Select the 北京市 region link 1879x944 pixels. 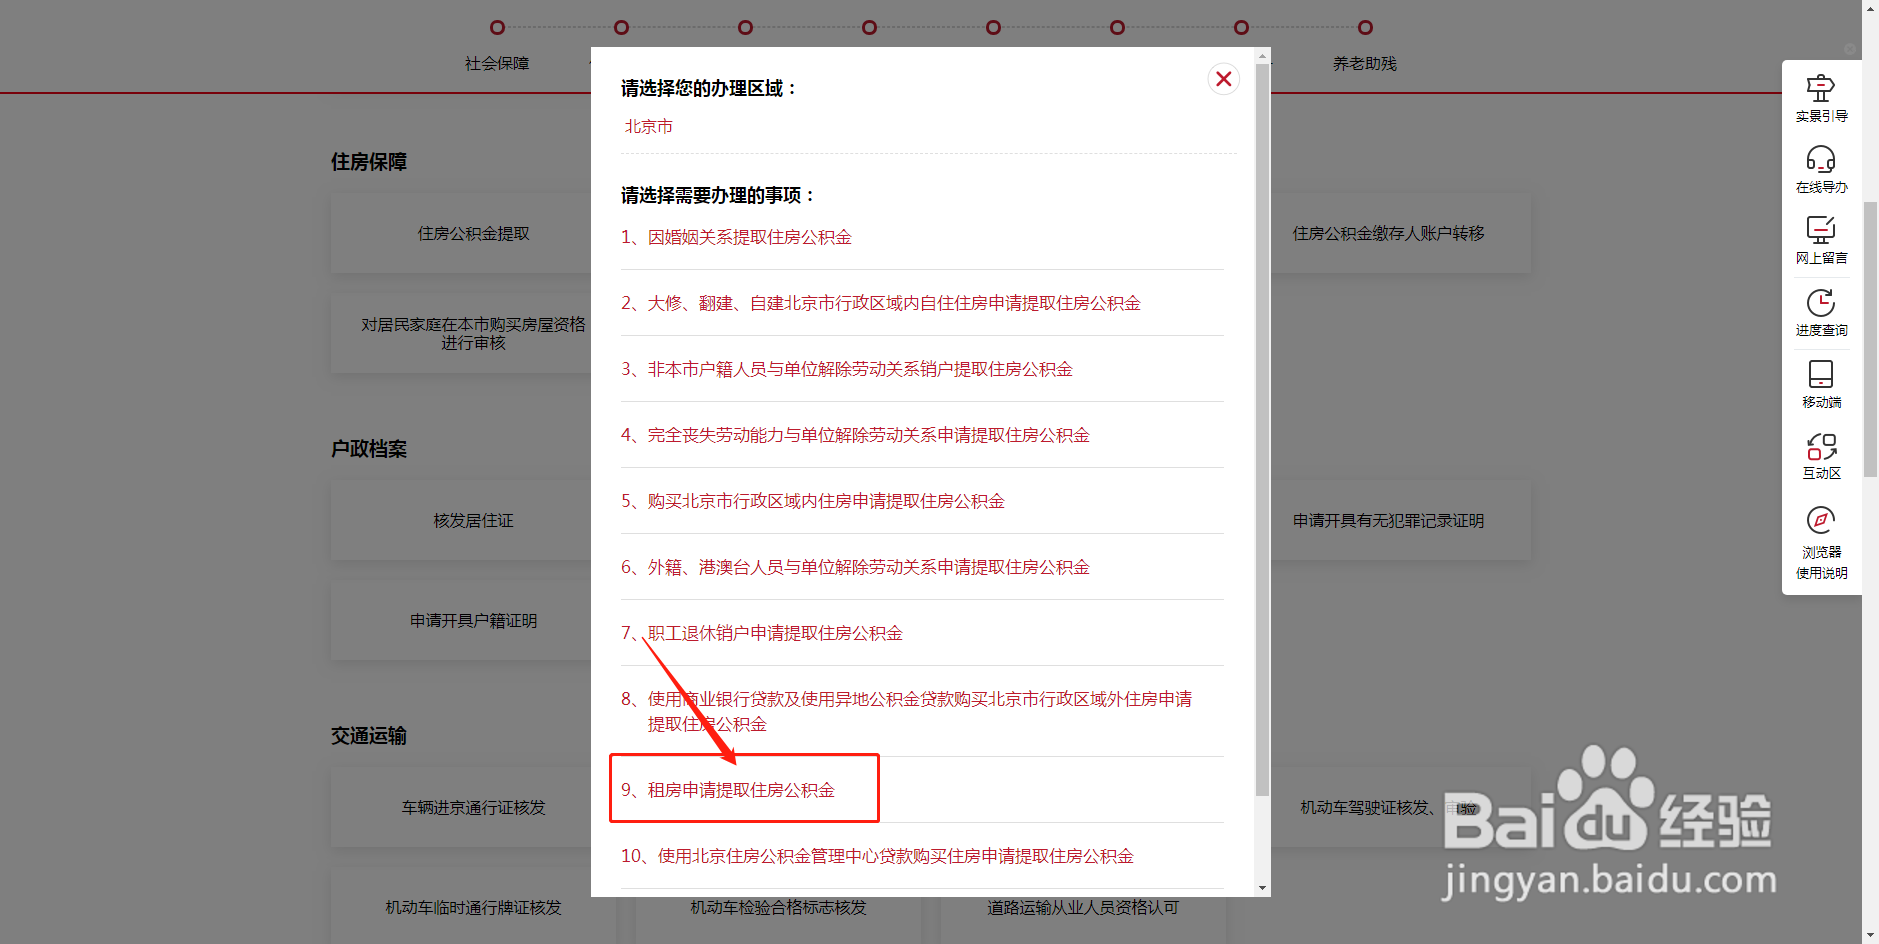pyautogui.click(x=648, y=126)
